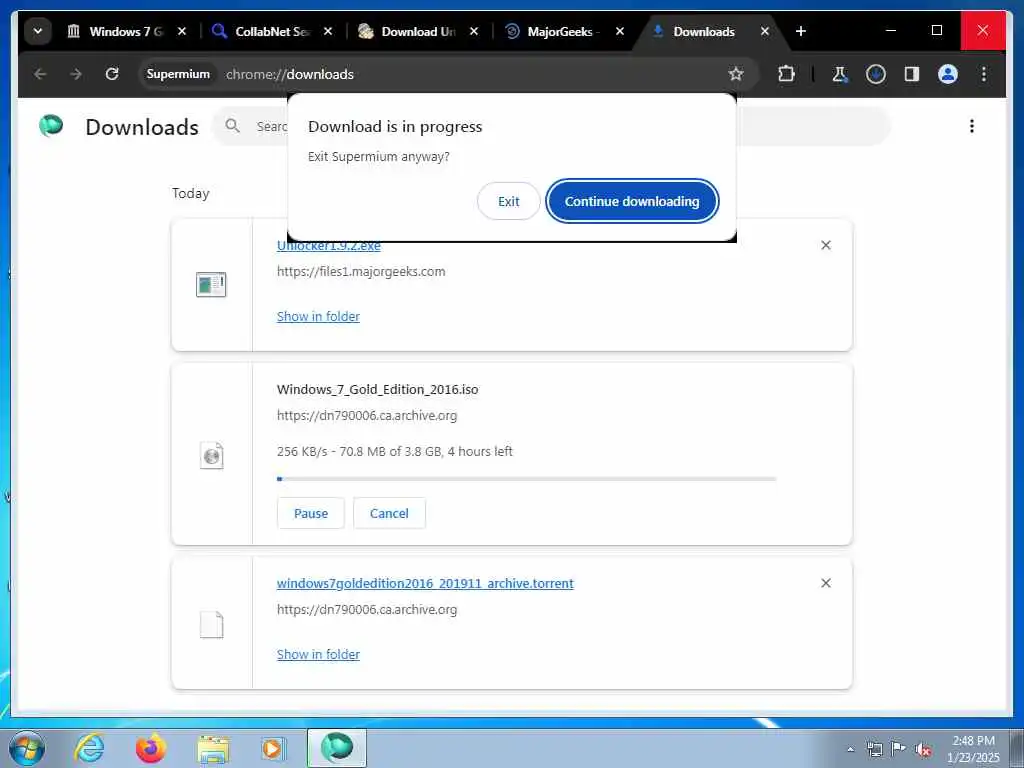1024x768 pixels.
Task: Minimize the Supermium window
Action: point(891,31)
